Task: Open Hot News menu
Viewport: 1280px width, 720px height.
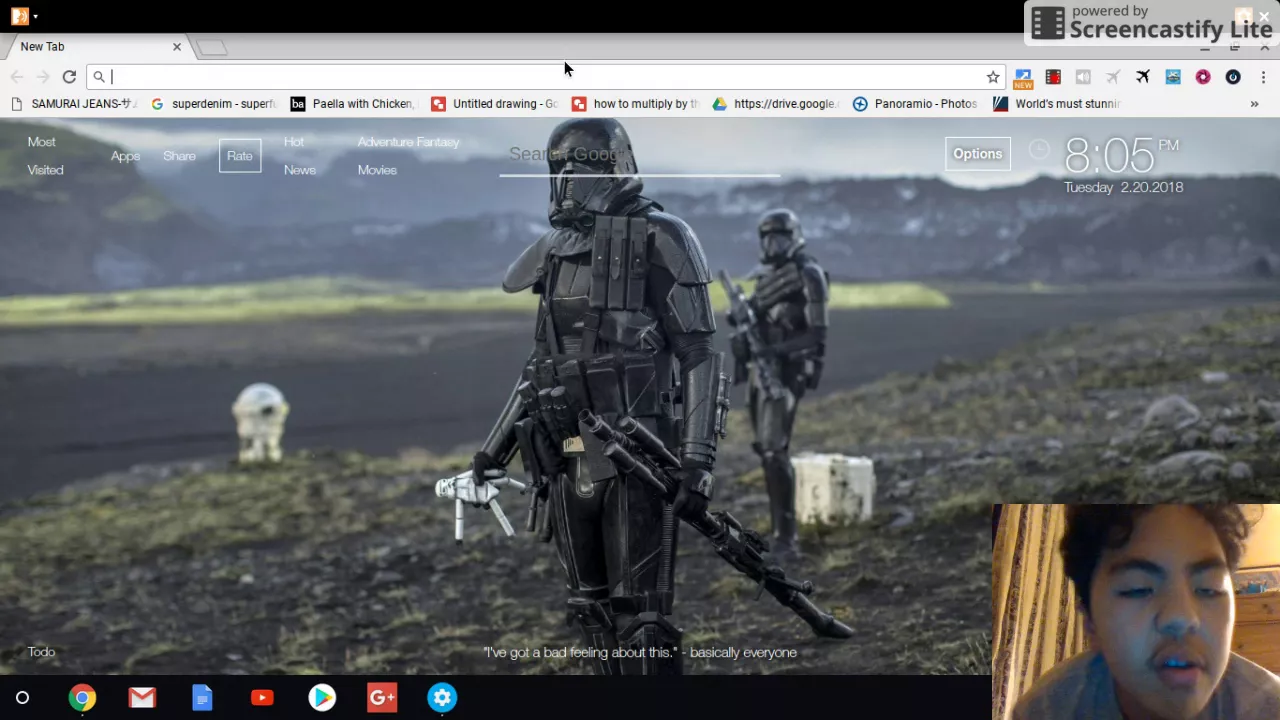Action: point(299,156)
